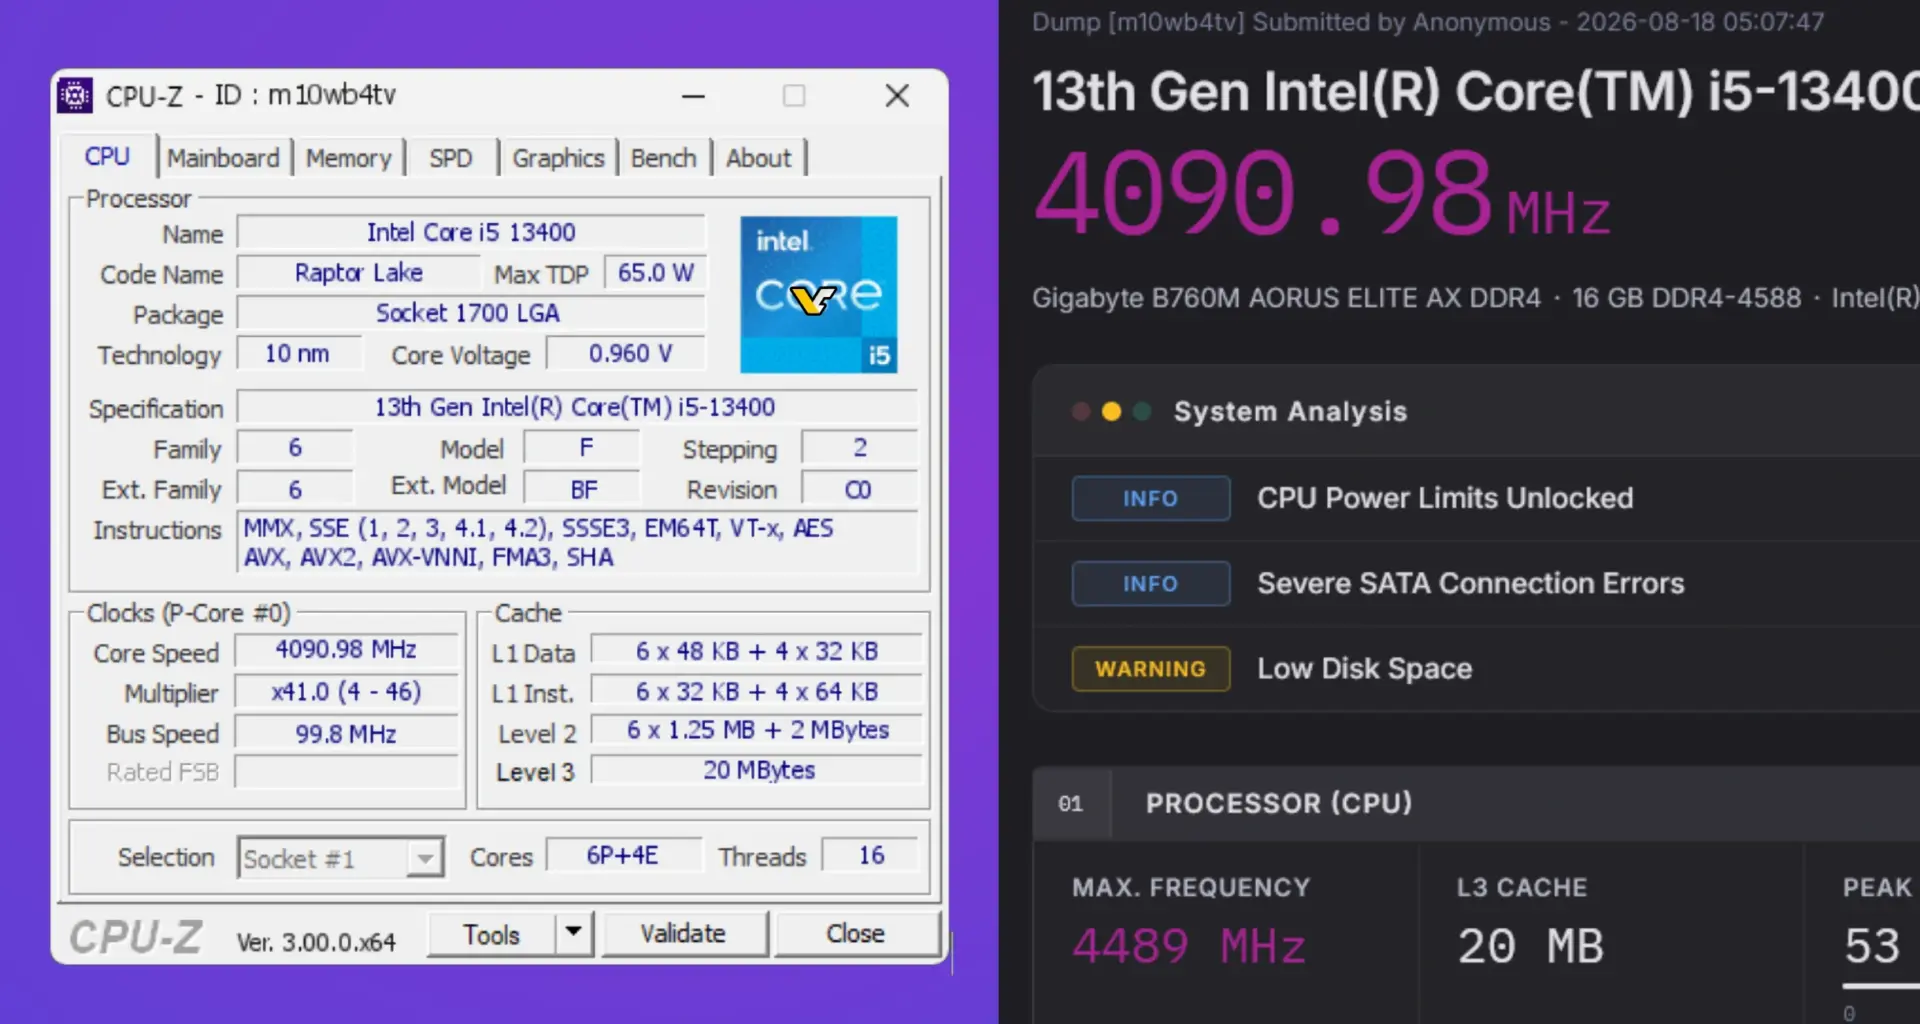Click the WARNING badge for disk space
This screenshot has height=1024, width=1920.
click(x=1151, y=669)
